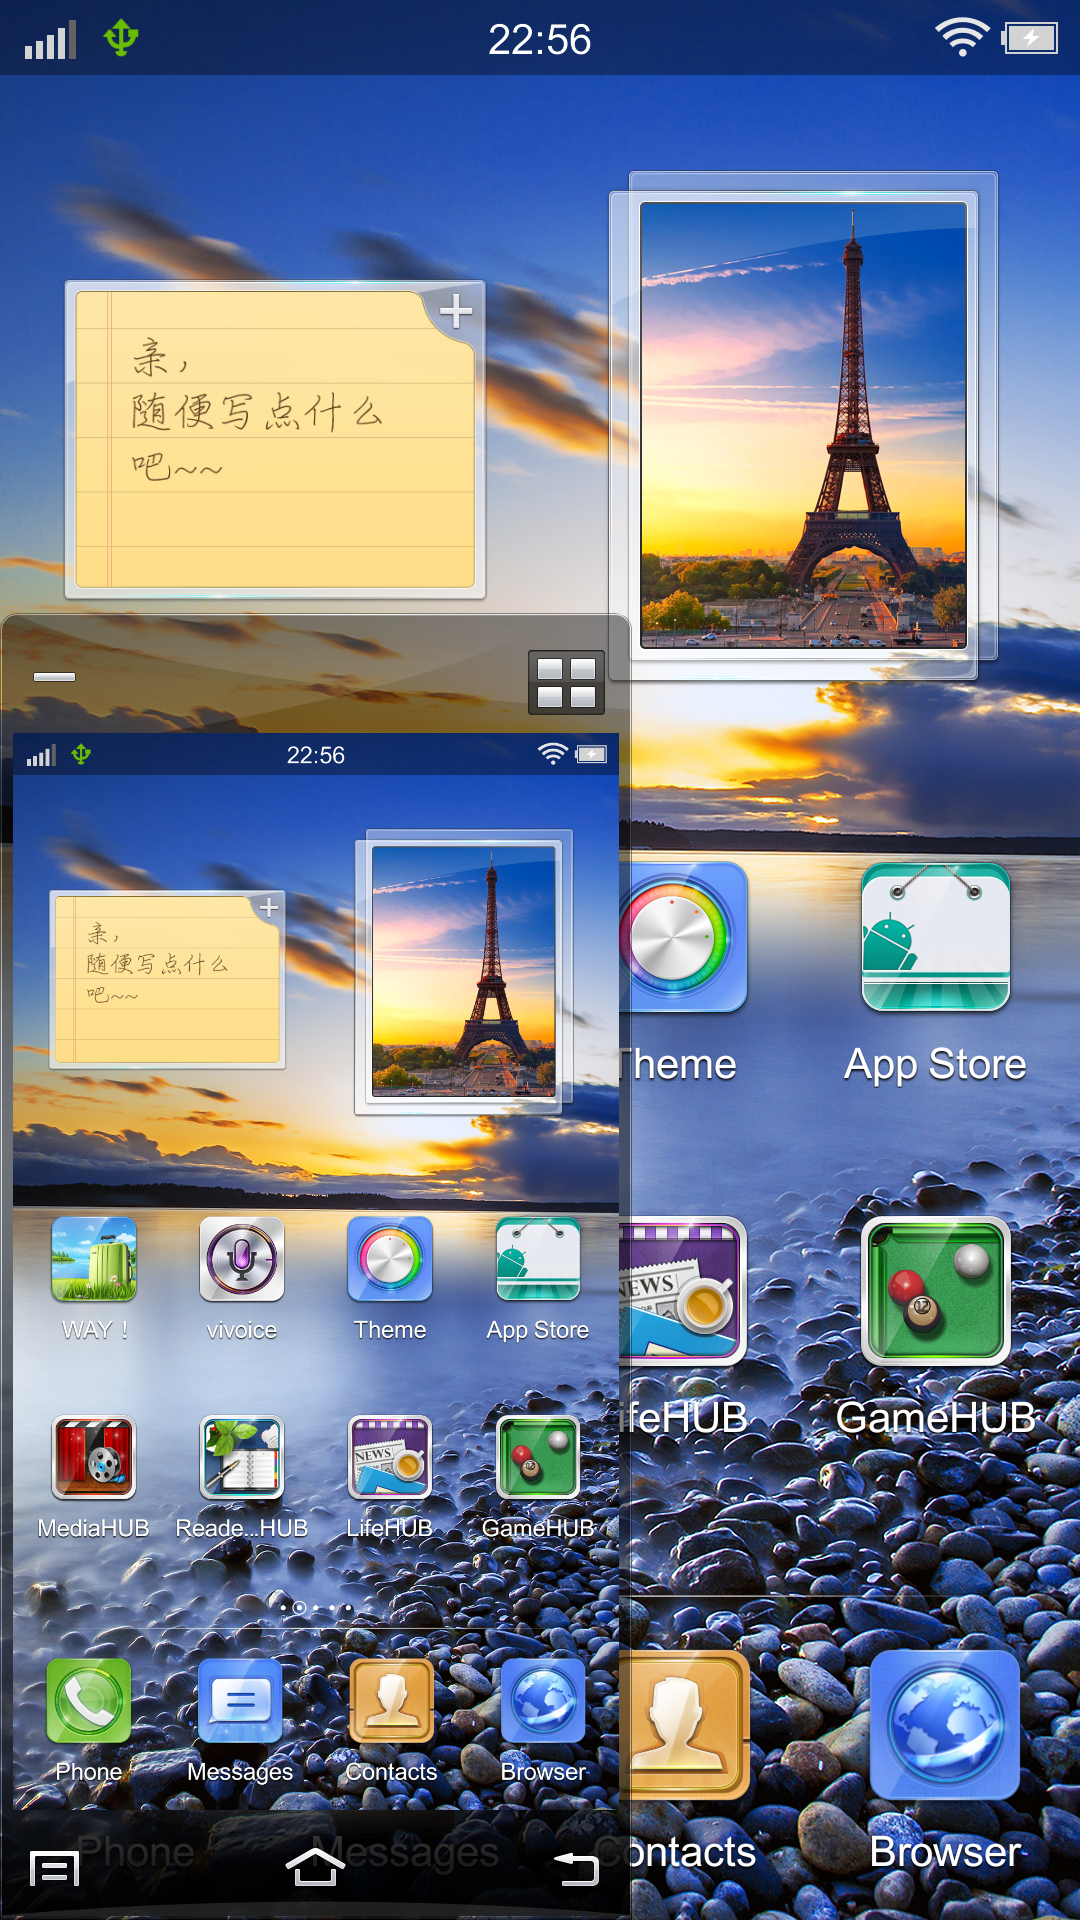This screenshot has height=1920, width=1080.
Task: Tap the 22:56 clock in top status bar
Action: [540, 40]
